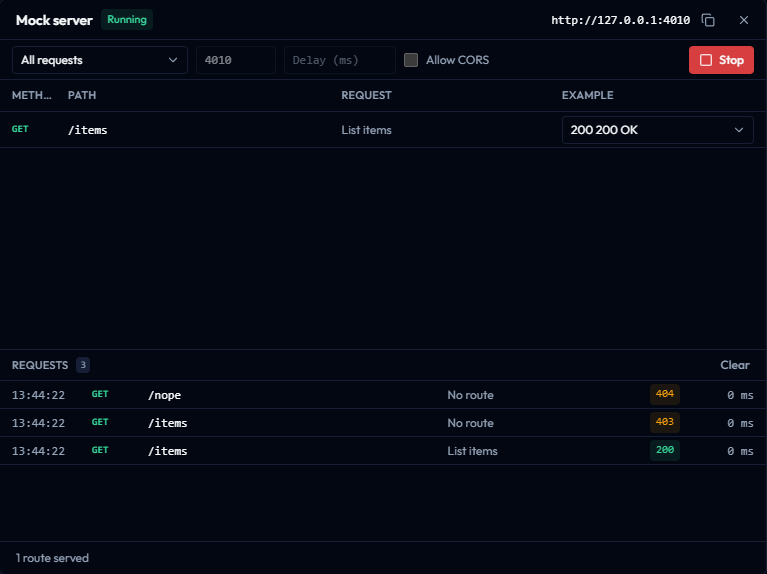Open the 200 200 OK example dropdown
The width and height of the screenshot is (767, 574).
(x=657, y=130)
